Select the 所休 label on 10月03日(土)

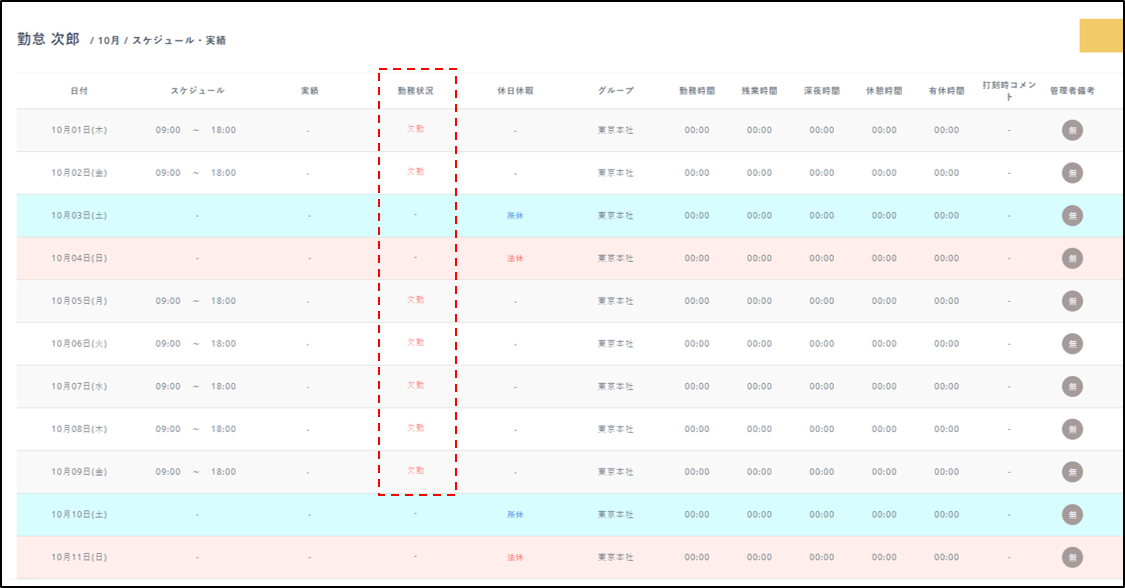coord(515,215)
